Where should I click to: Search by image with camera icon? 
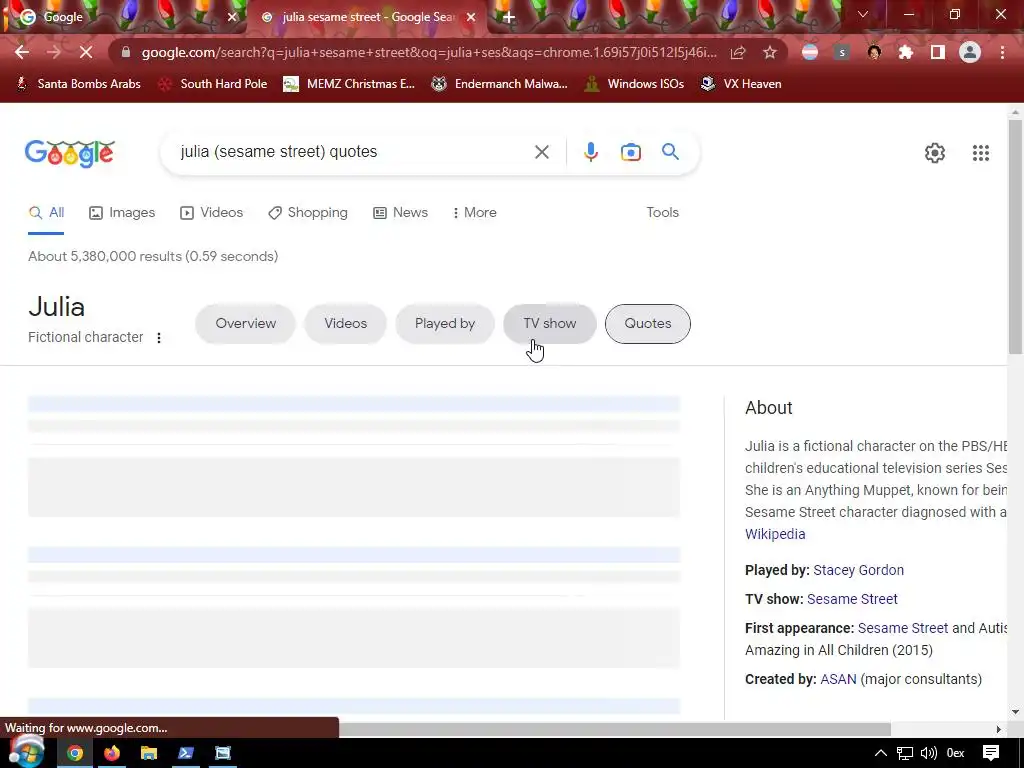(630, 152)
